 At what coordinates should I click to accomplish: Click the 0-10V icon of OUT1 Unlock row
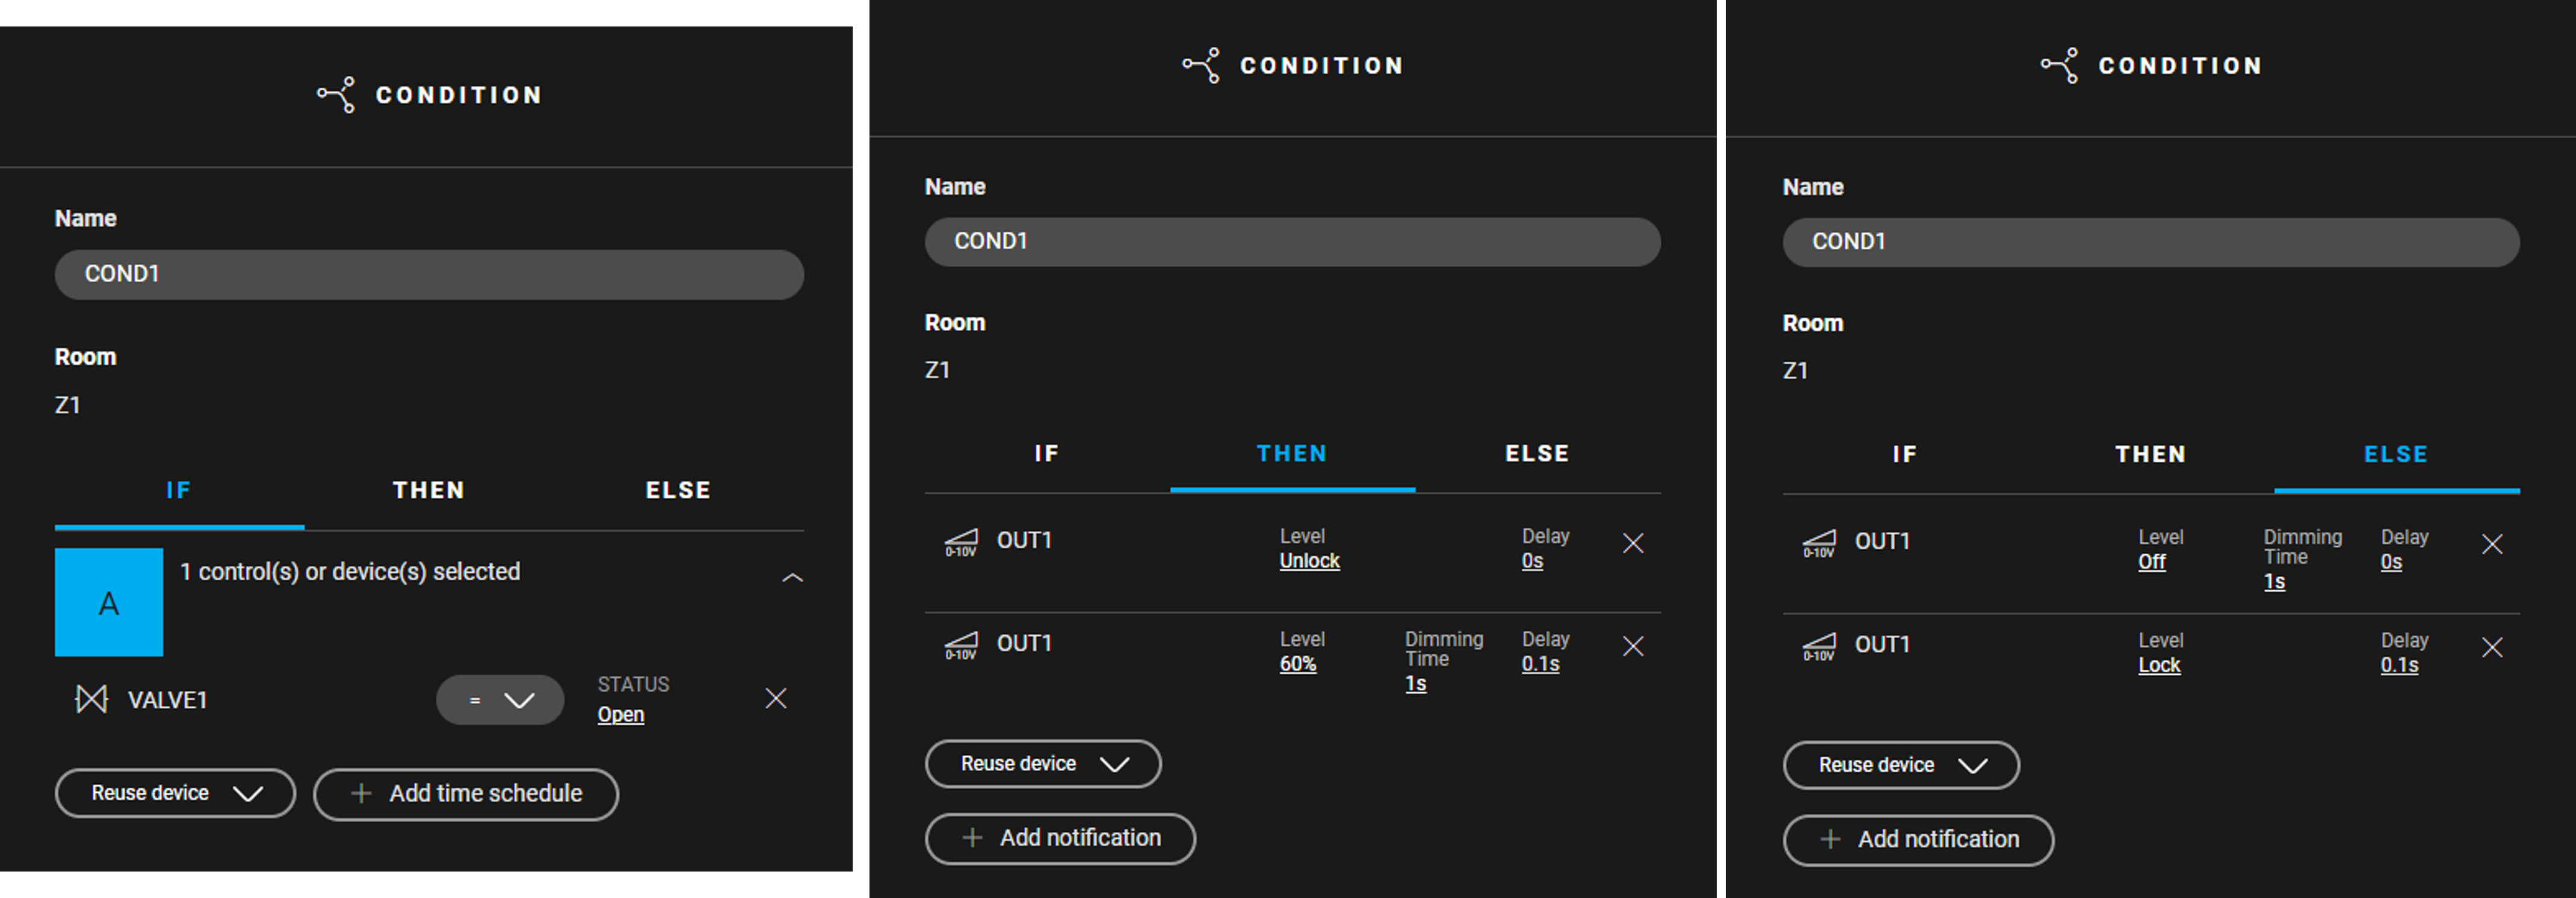pos(961,543)
